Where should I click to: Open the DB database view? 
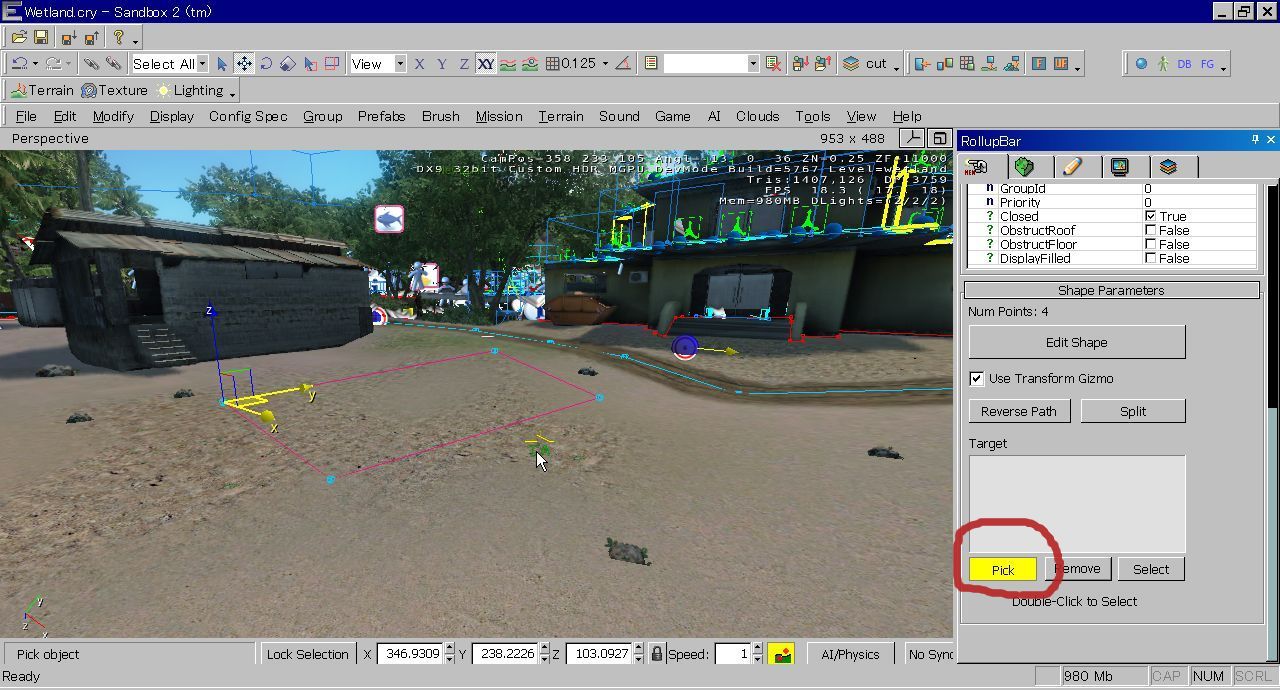pyautogui.click(x=1185, y=63)
